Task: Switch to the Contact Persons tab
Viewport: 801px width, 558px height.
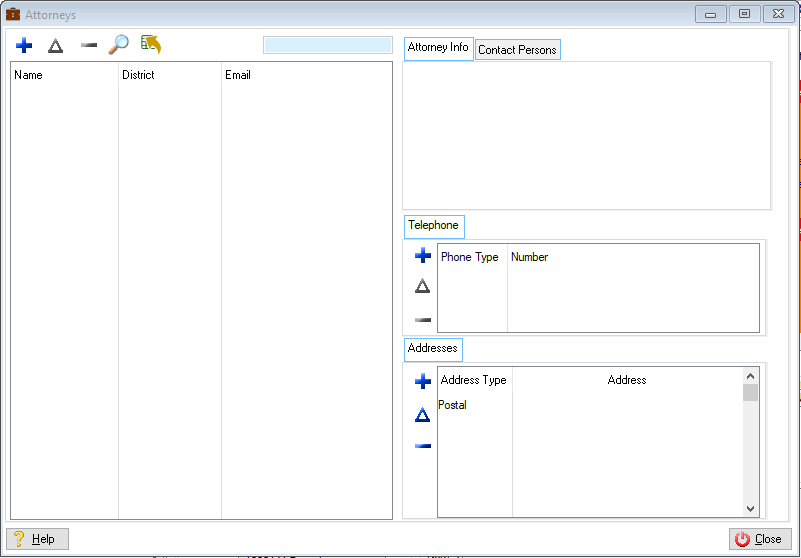Action: coord(517,50)
